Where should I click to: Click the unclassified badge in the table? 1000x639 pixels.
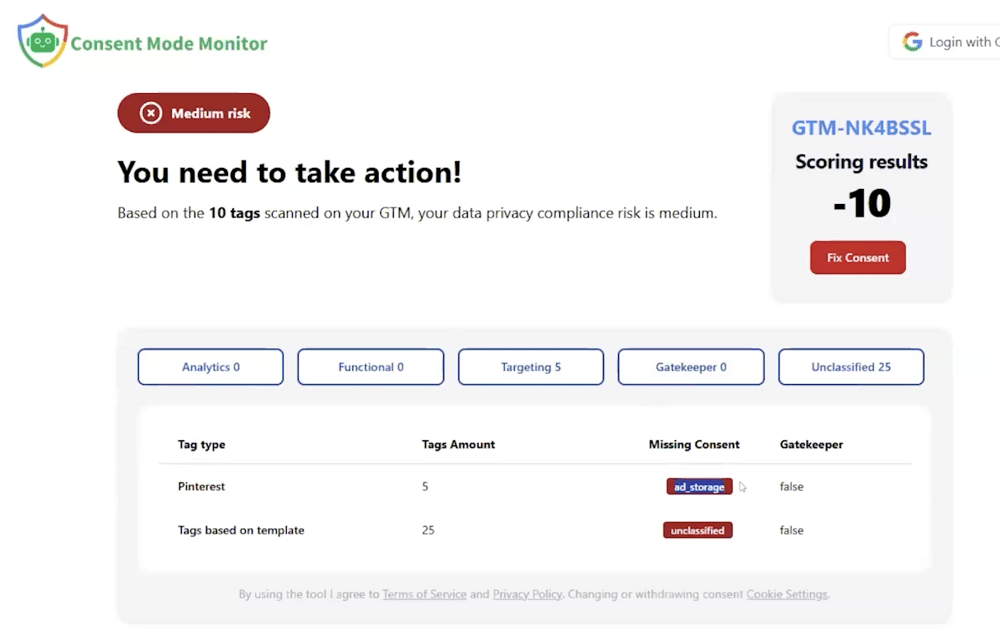point(697,530)
